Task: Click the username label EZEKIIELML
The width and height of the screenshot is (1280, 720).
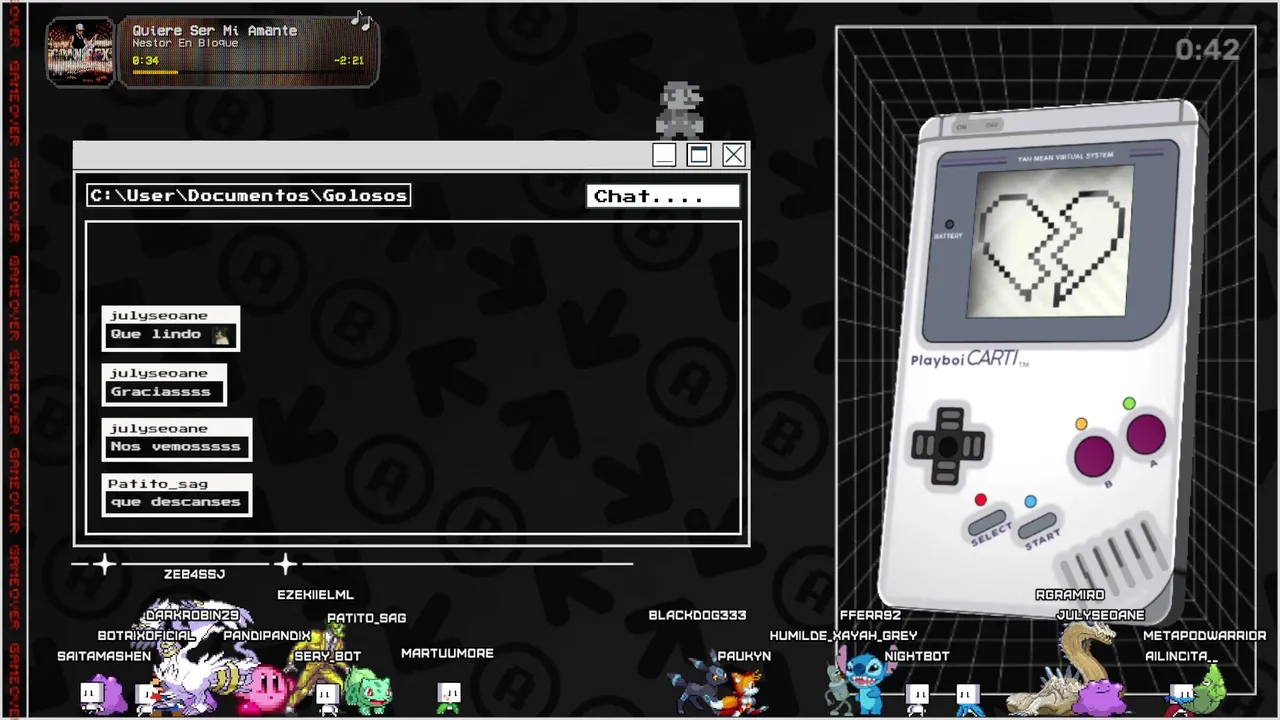Action: click(315, 595)
